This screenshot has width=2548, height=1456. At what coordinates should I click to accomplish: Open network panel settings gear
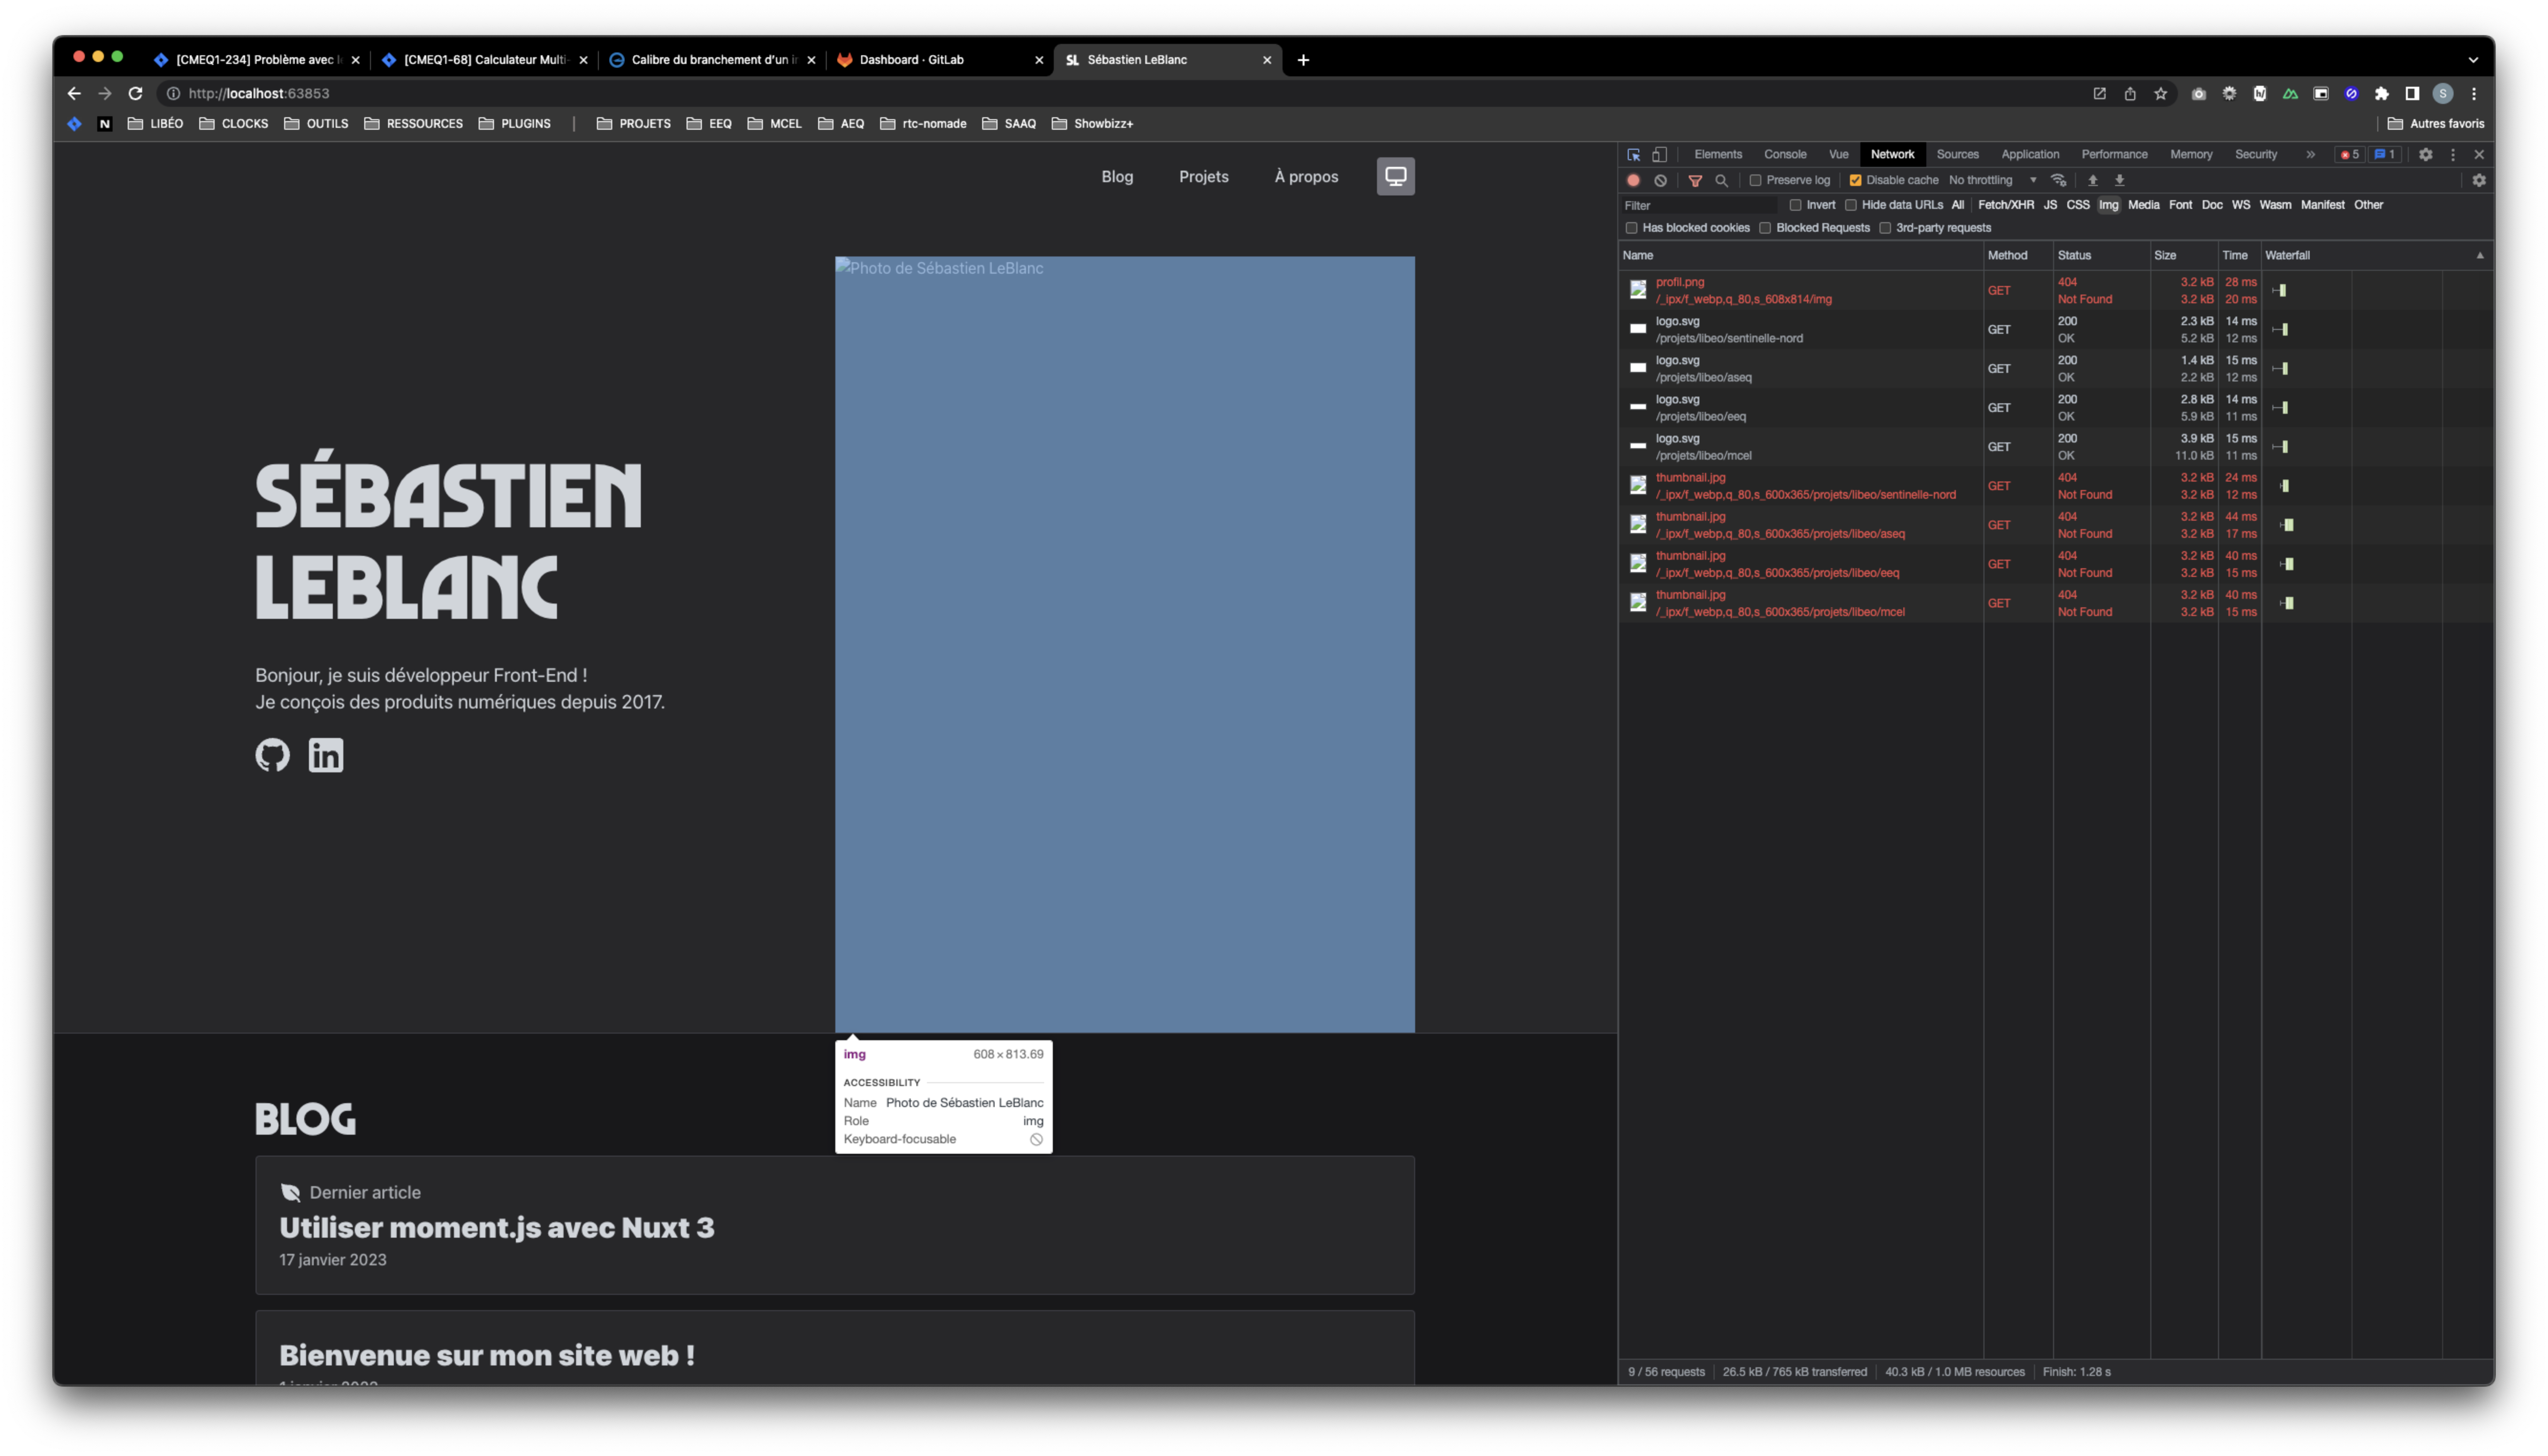point(2478,181)
